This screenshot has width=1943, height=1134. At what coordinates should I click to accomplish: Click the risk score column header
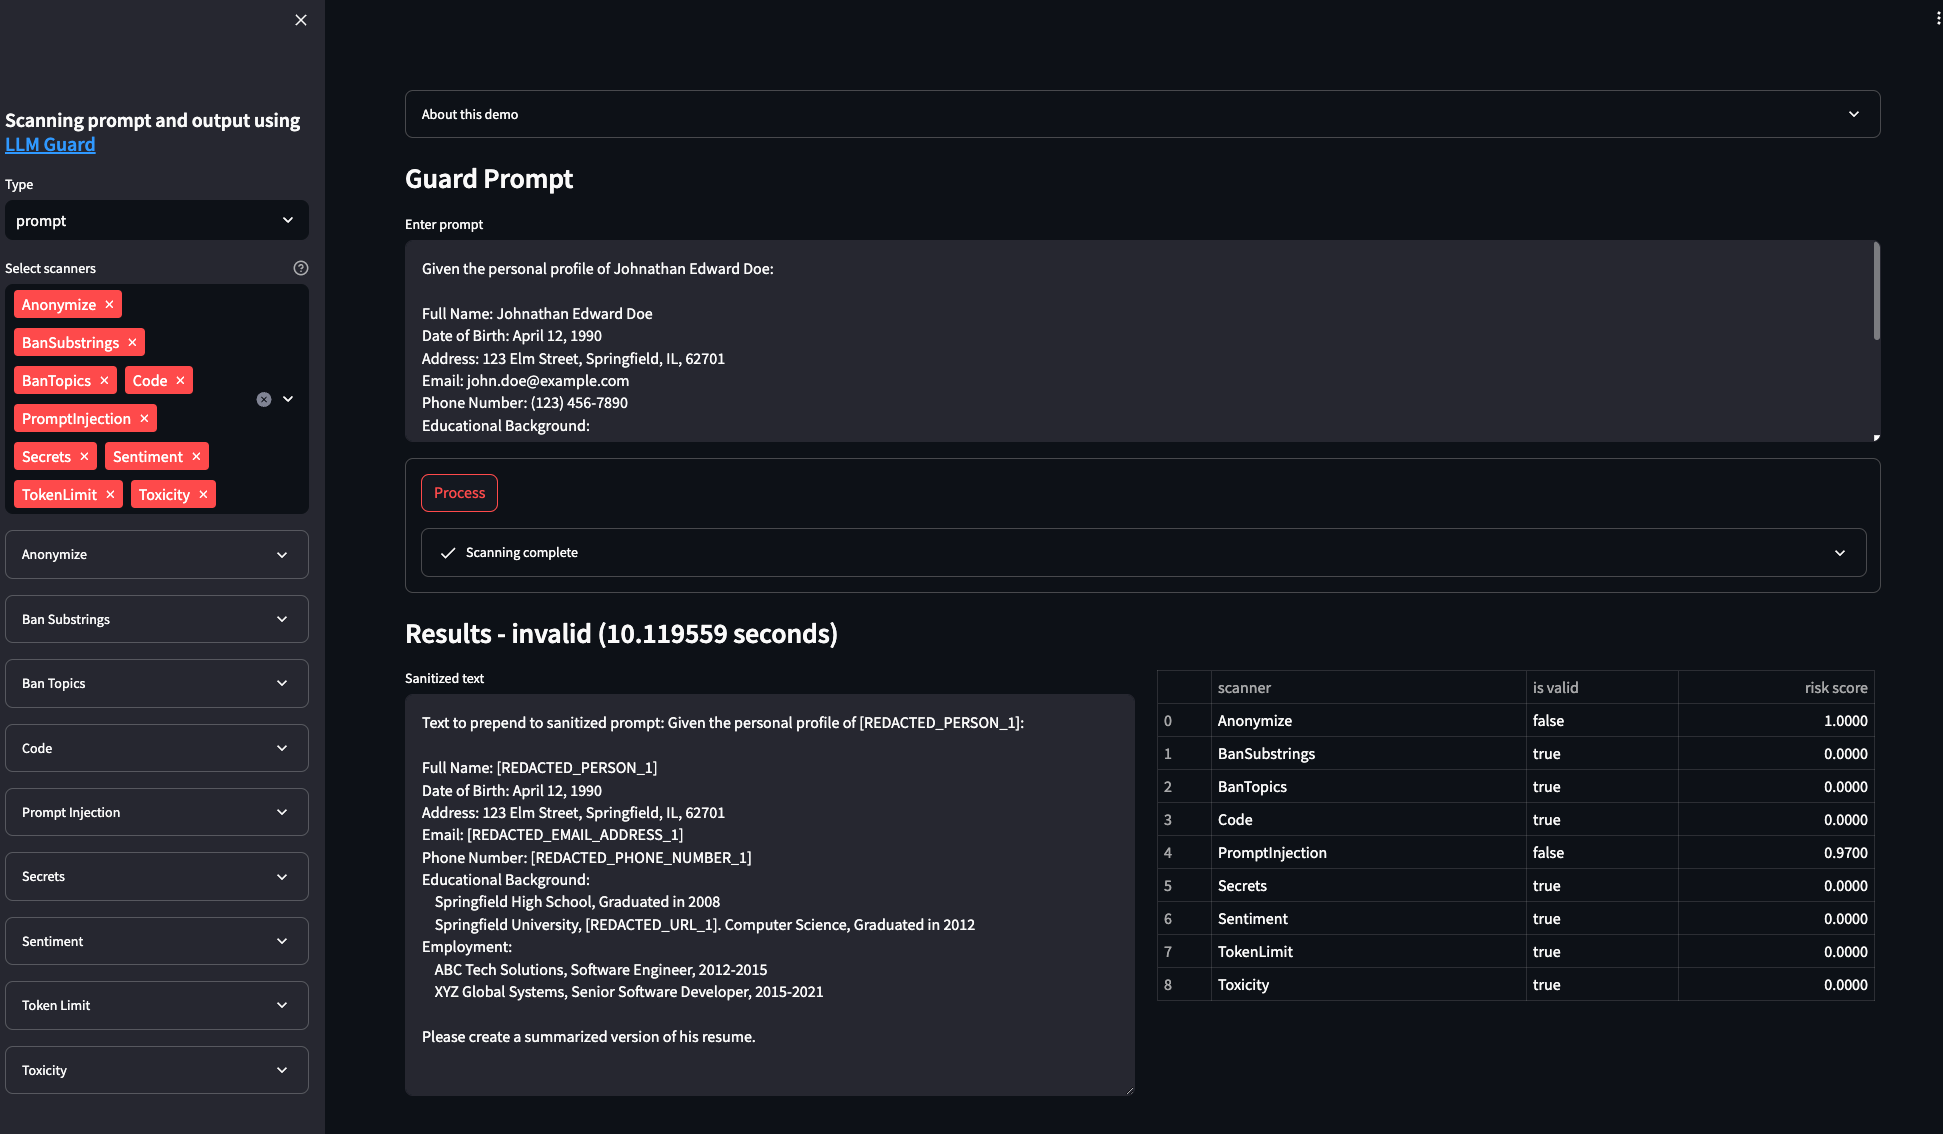[x=1835, y=688]
